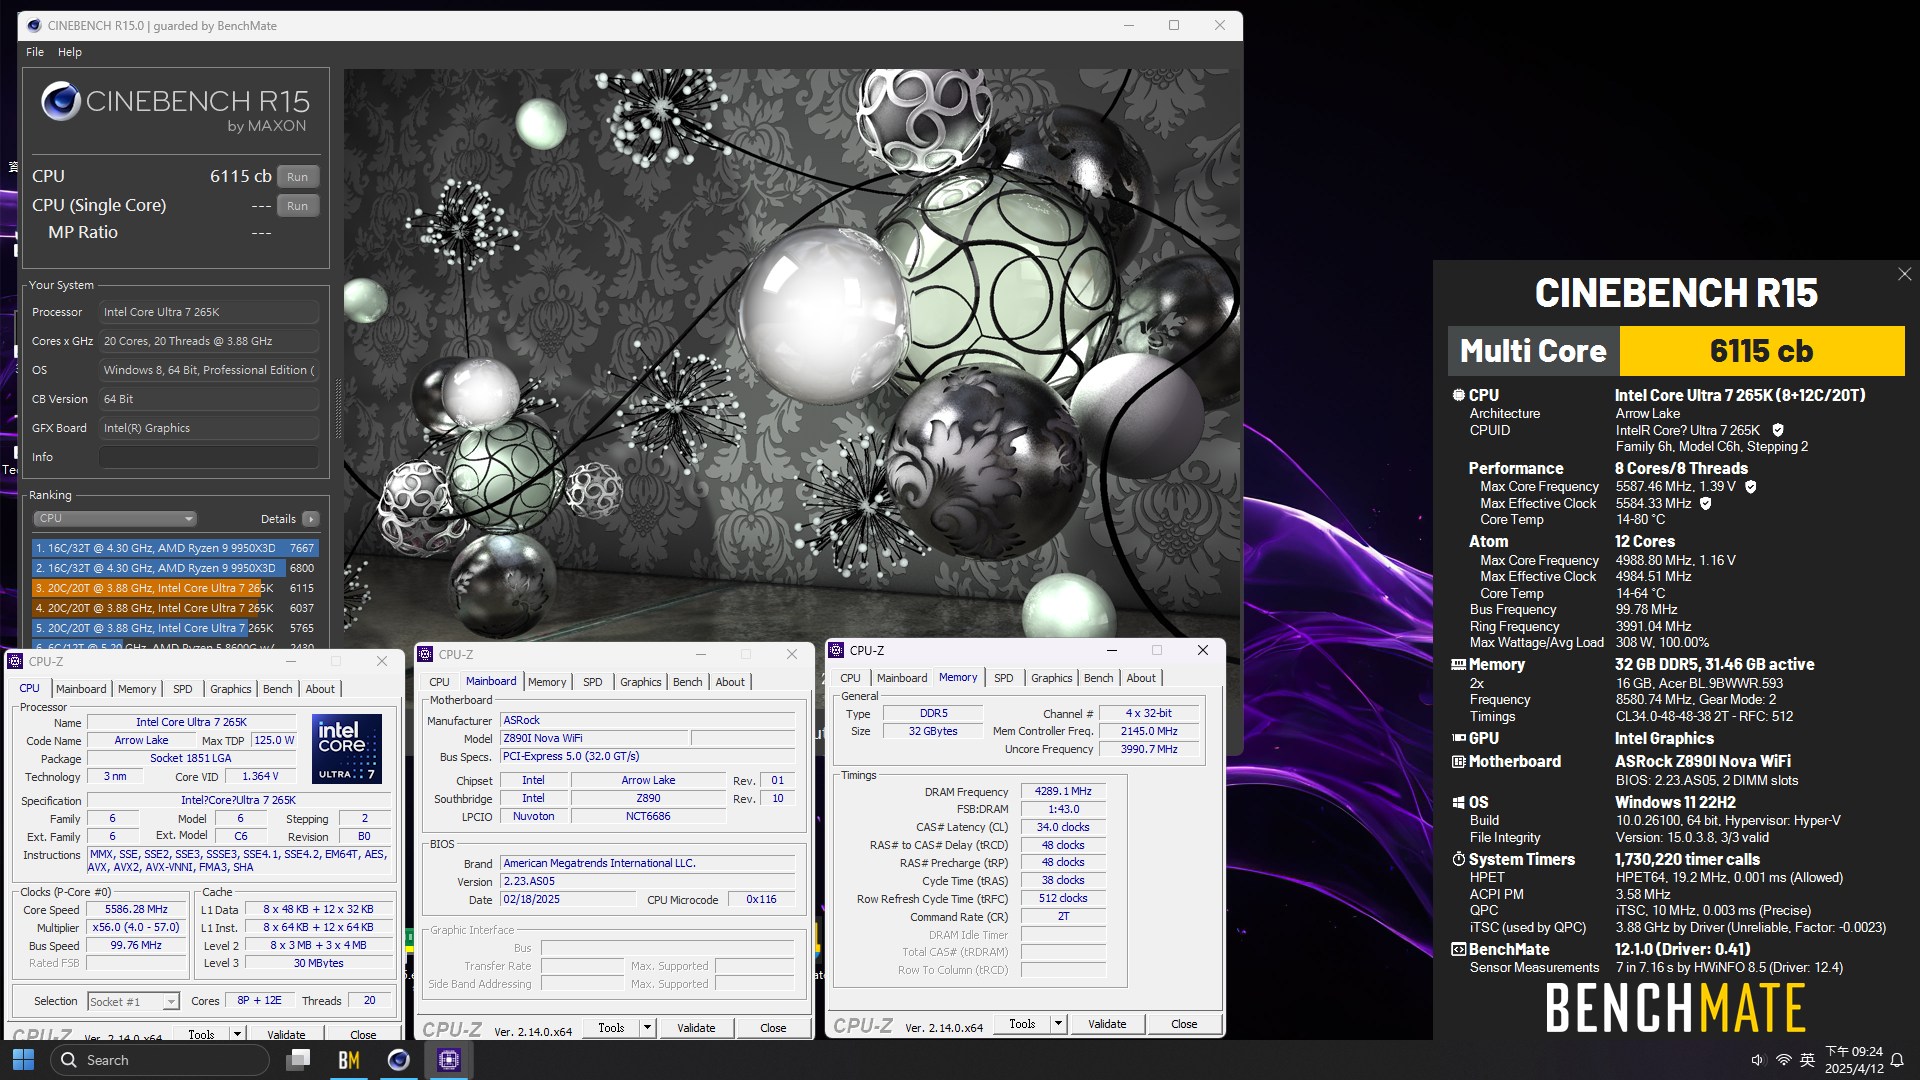Run the CPU multi-core benchmark
Viewport: 1920px width, 1080px height.
297,177
